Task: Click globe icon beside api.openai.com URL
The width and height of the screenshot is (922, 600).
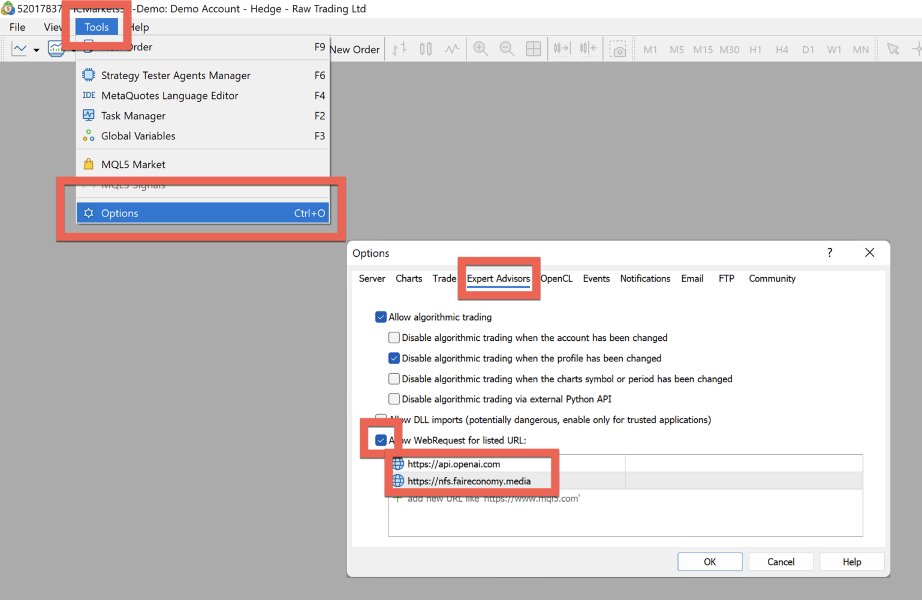Action: 398,464
